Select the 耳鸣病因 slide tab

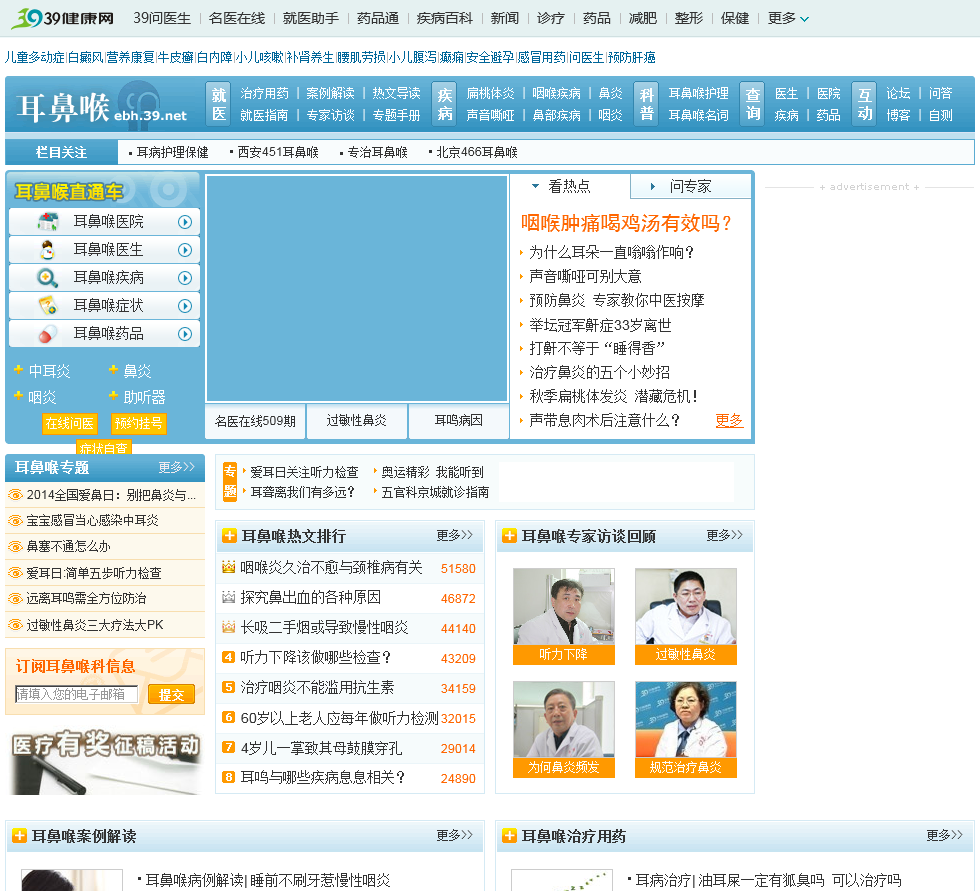point(458,421)
